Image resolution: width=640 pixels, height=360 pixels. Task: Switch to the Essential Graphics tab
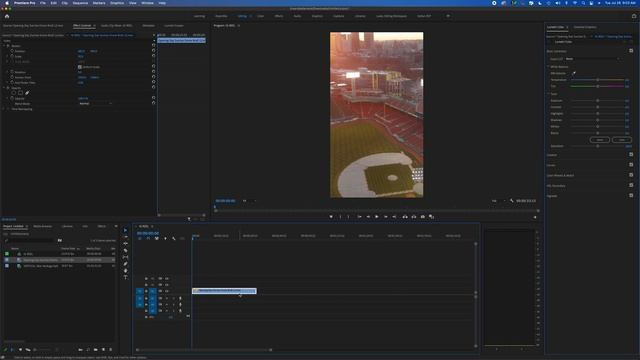(584, 27)
